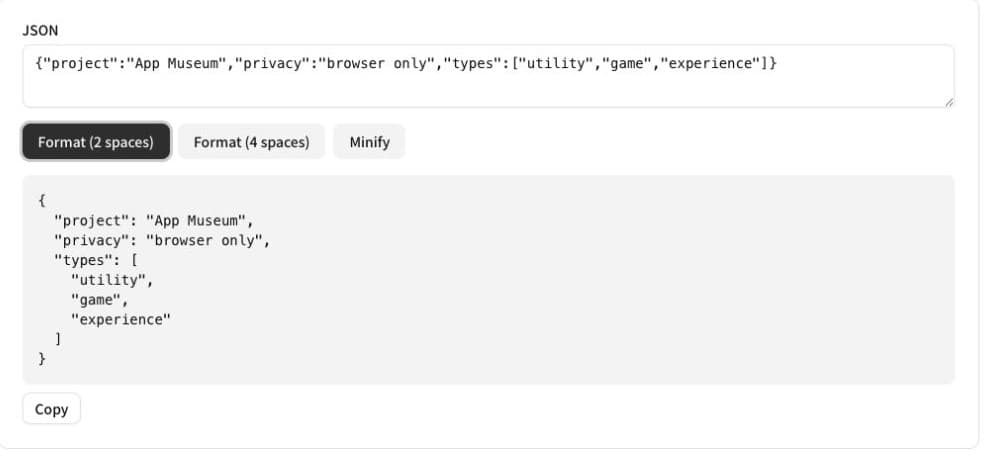Click the "game" array item in output

100,300
